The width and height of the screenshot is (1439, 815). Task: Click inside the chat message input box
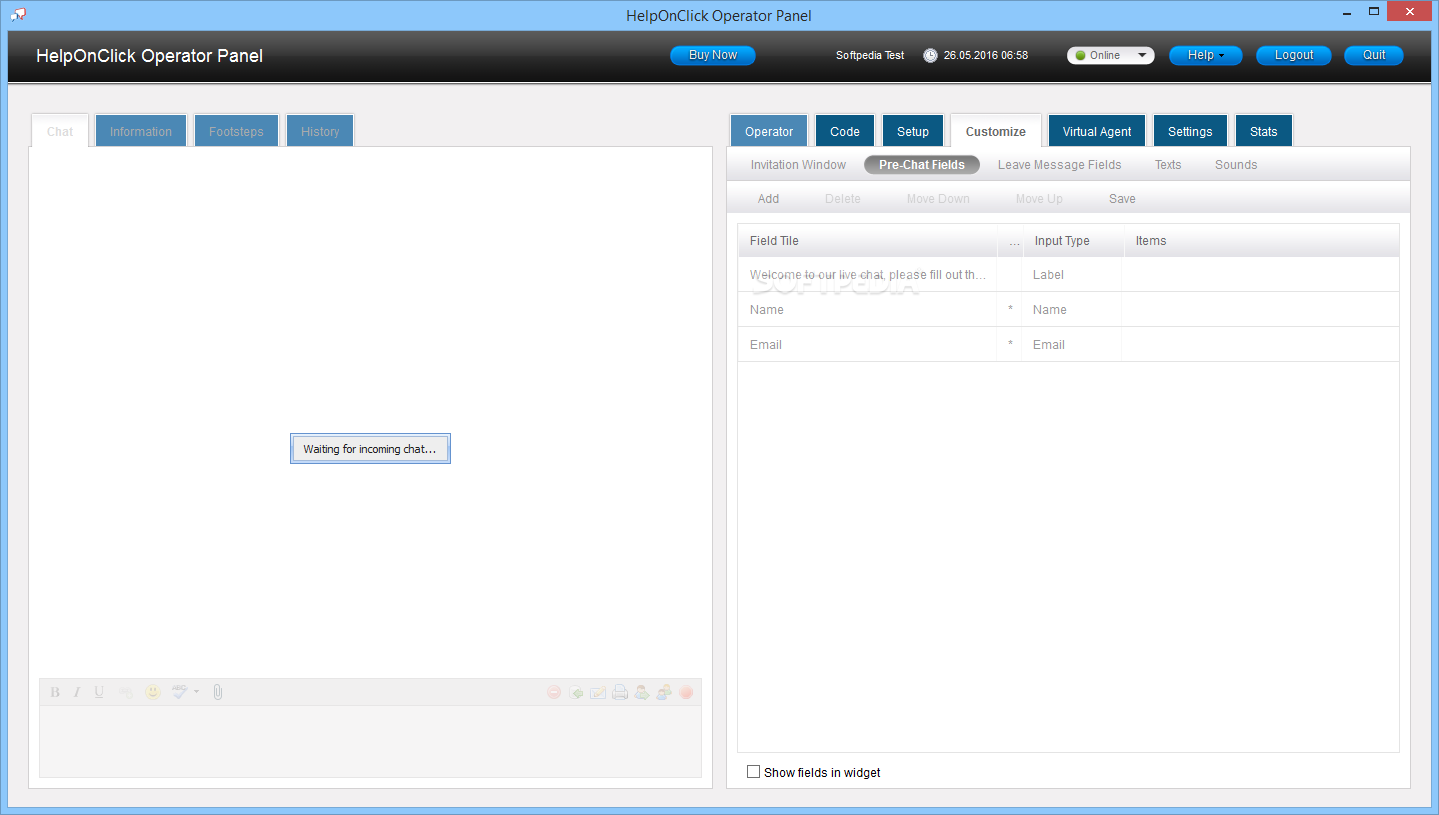370,740
